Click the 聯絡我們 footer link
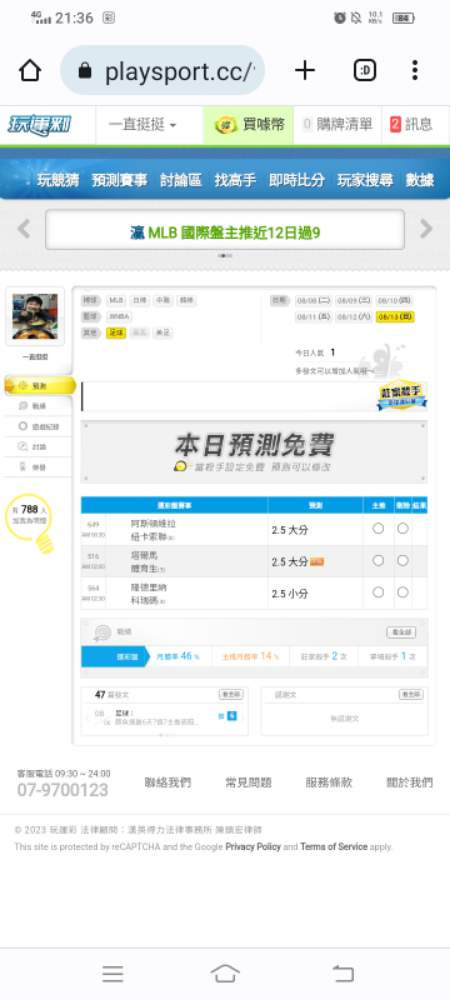The height and width of the screenshot is (1000, 450). 168,783
